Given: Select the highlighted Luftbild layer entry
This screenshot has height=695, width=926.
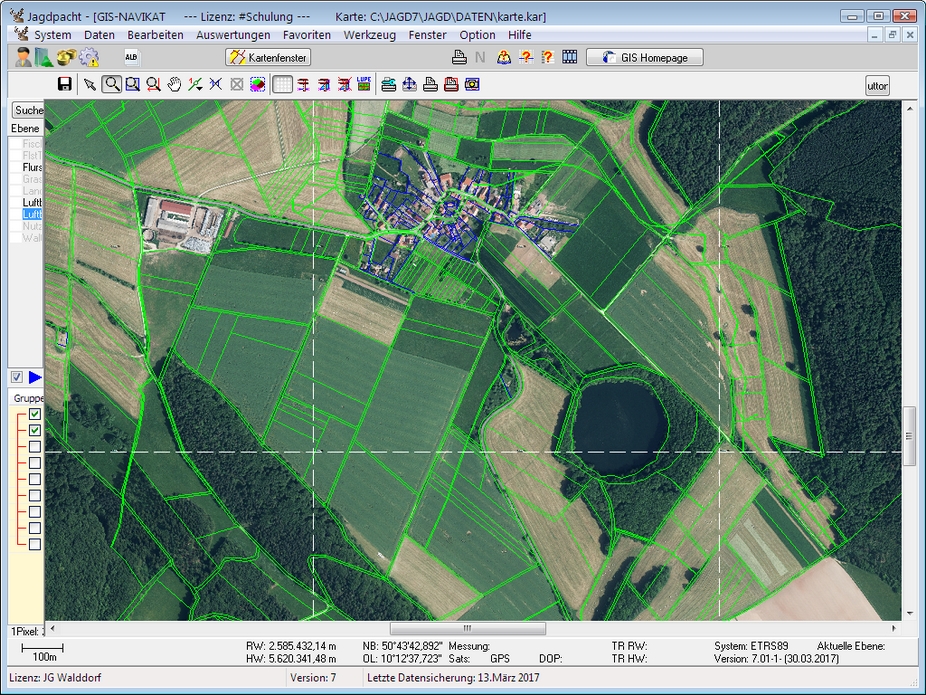Looking at the screenshot, I should [x=32, y=213].
